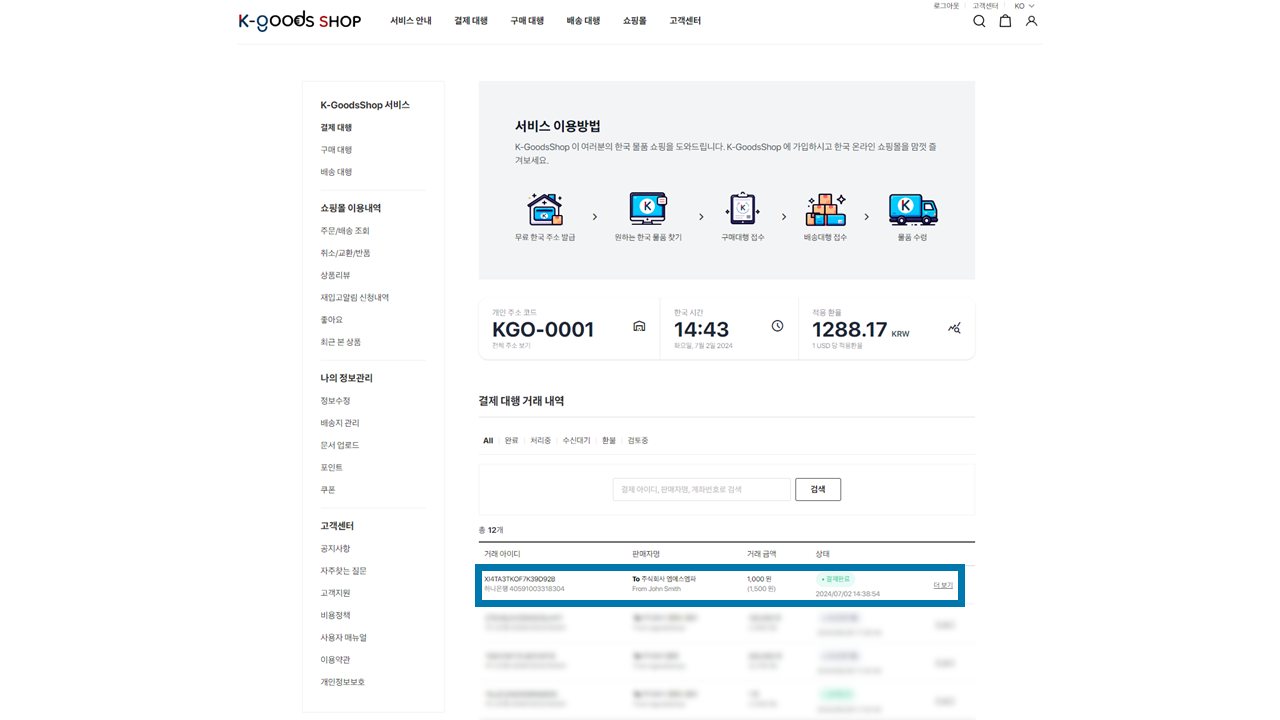The width and height of the screenshot is (1280, 720).
Task: Open the 쇼핑몰 top navigation menu
Action: tap(634, 21)
